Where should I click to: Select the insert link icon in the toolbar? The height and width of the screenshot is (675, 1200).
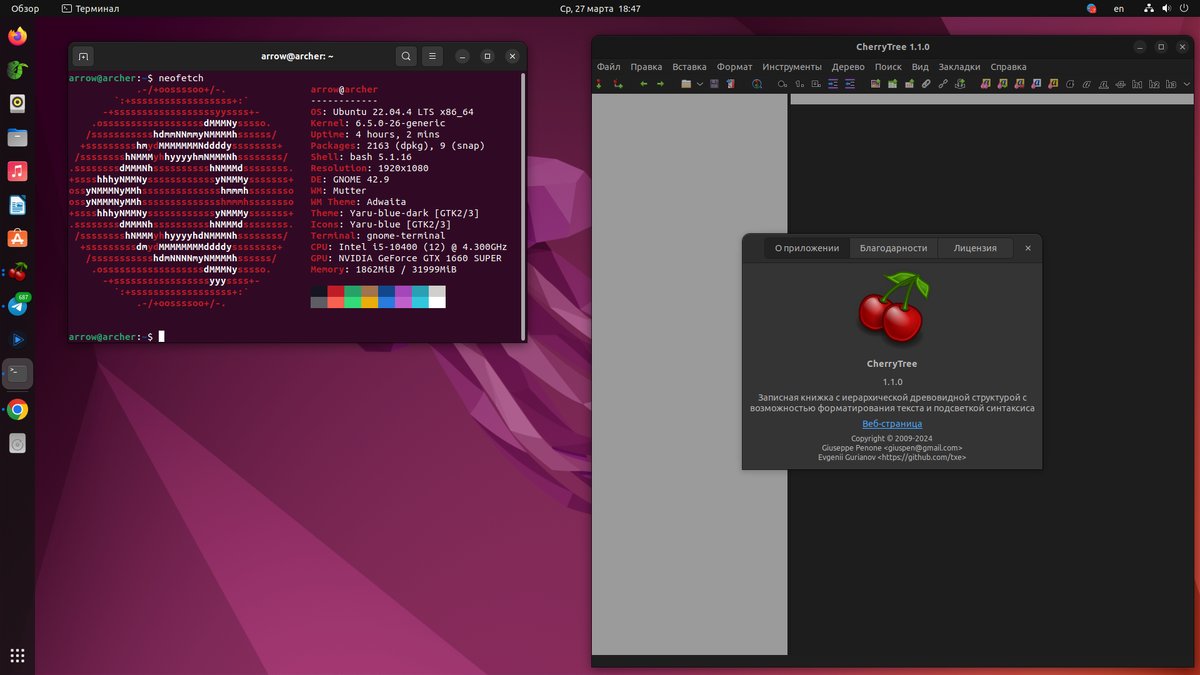[x=943, y=84]
